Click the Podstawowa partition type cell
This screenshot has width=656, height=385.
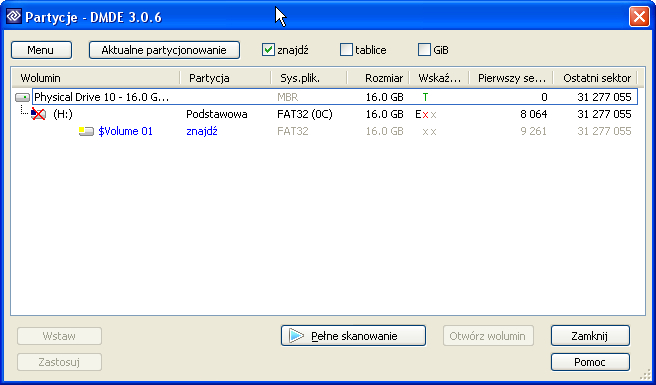(217, 114)
